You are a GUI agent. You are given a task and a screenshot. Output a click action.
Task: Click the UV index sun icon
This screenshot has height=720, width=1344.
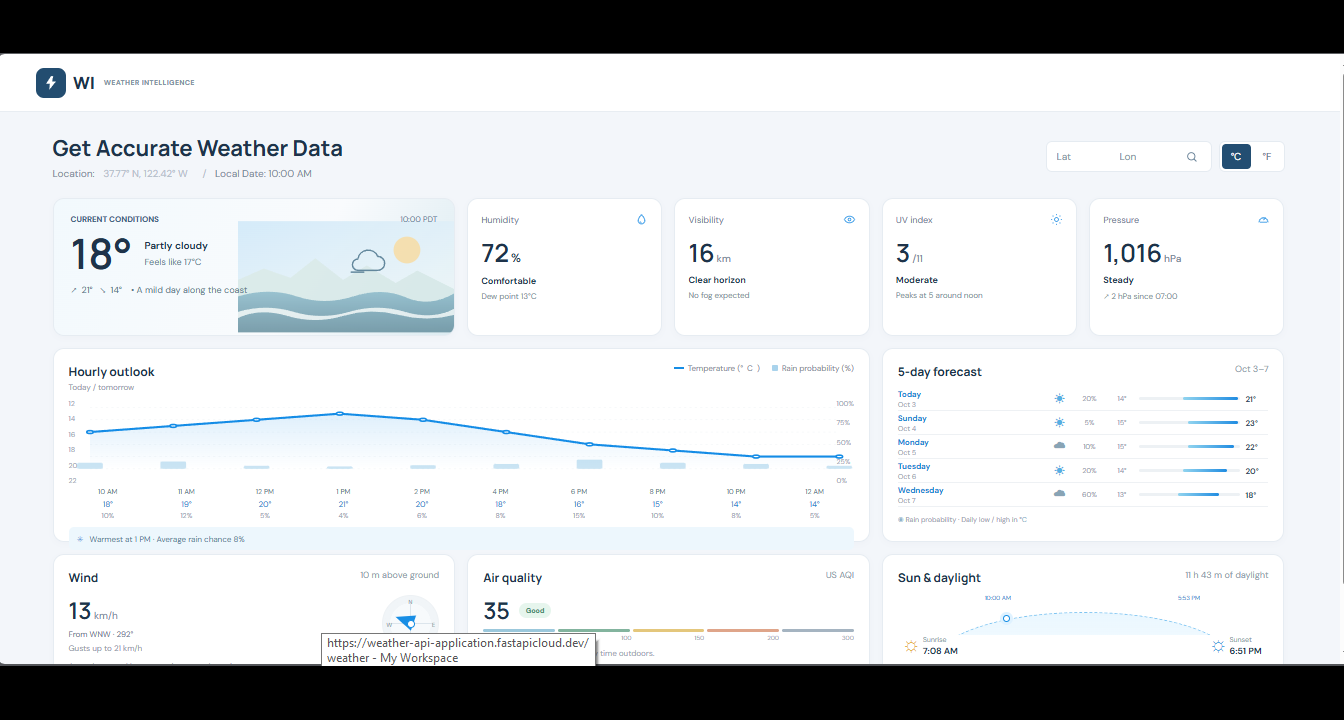[1056, 220]
